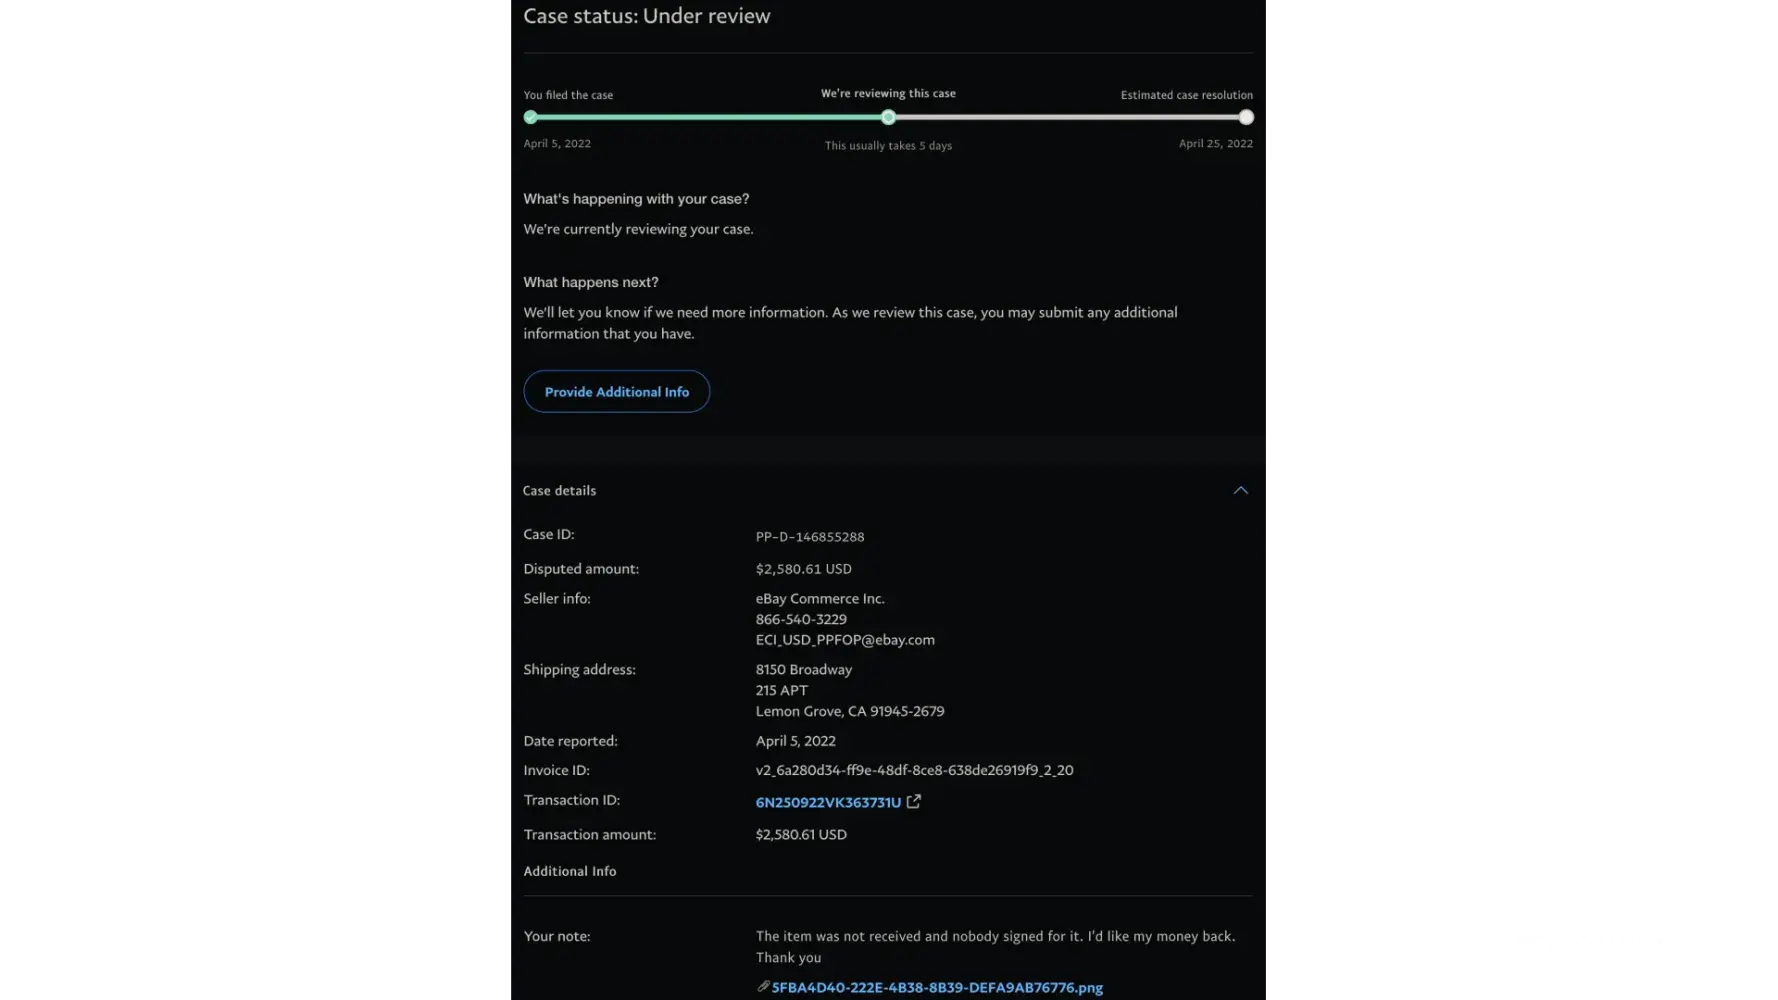Click the 'Your note' message text

[995, 937]
